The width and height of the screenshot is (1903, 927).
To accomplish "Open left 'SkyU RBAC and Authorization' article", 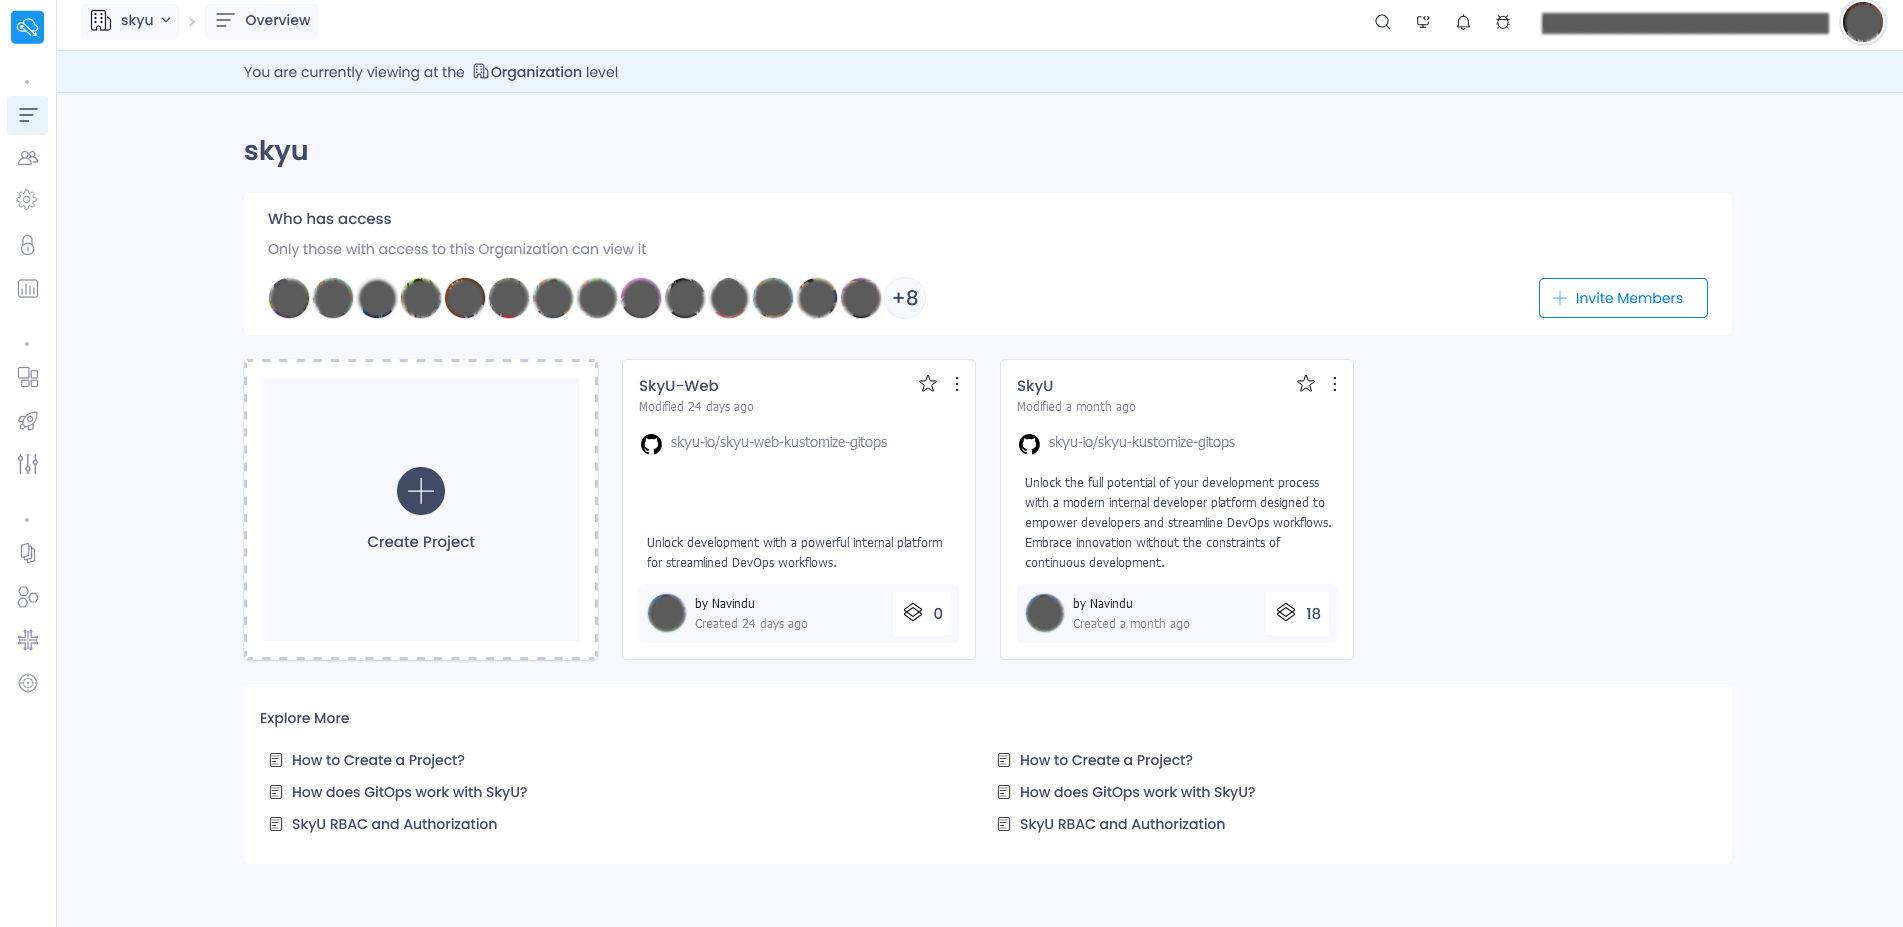I will (394, 824).
